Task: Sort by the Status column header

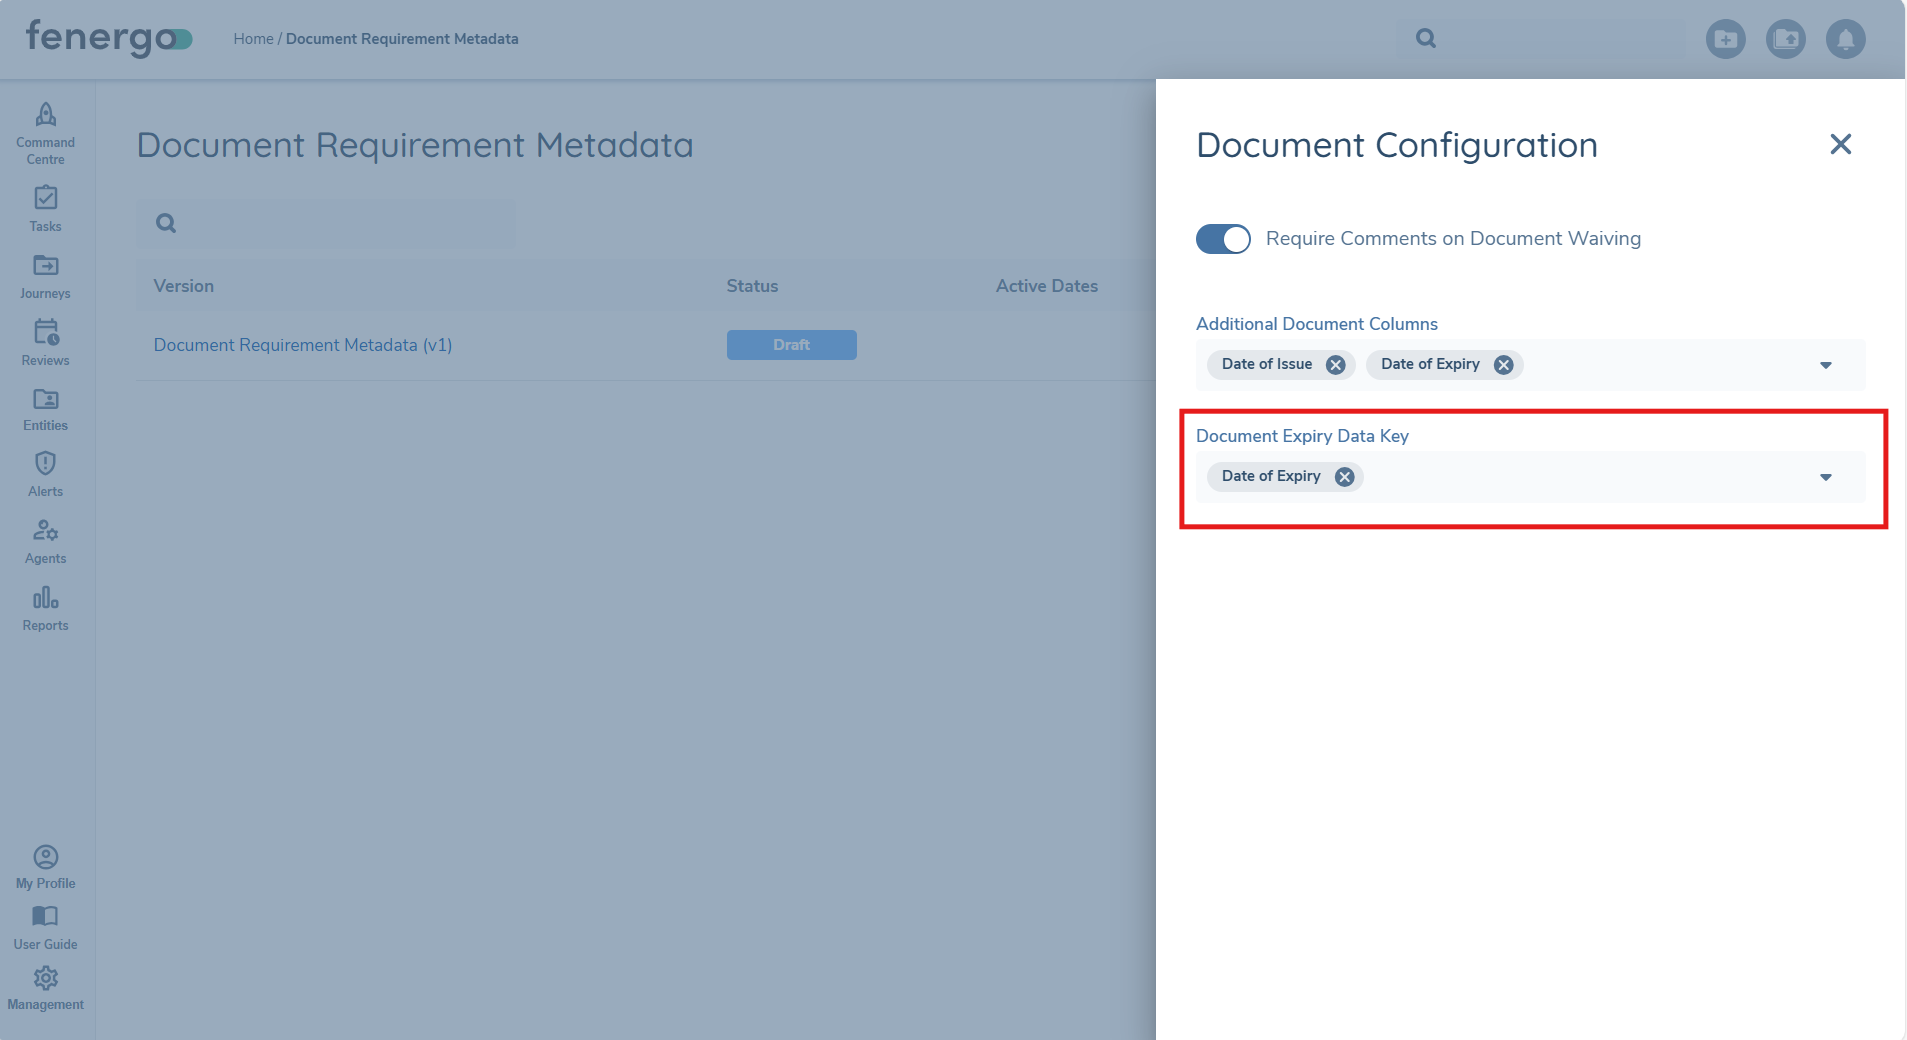Action: [x=752, y=286]
